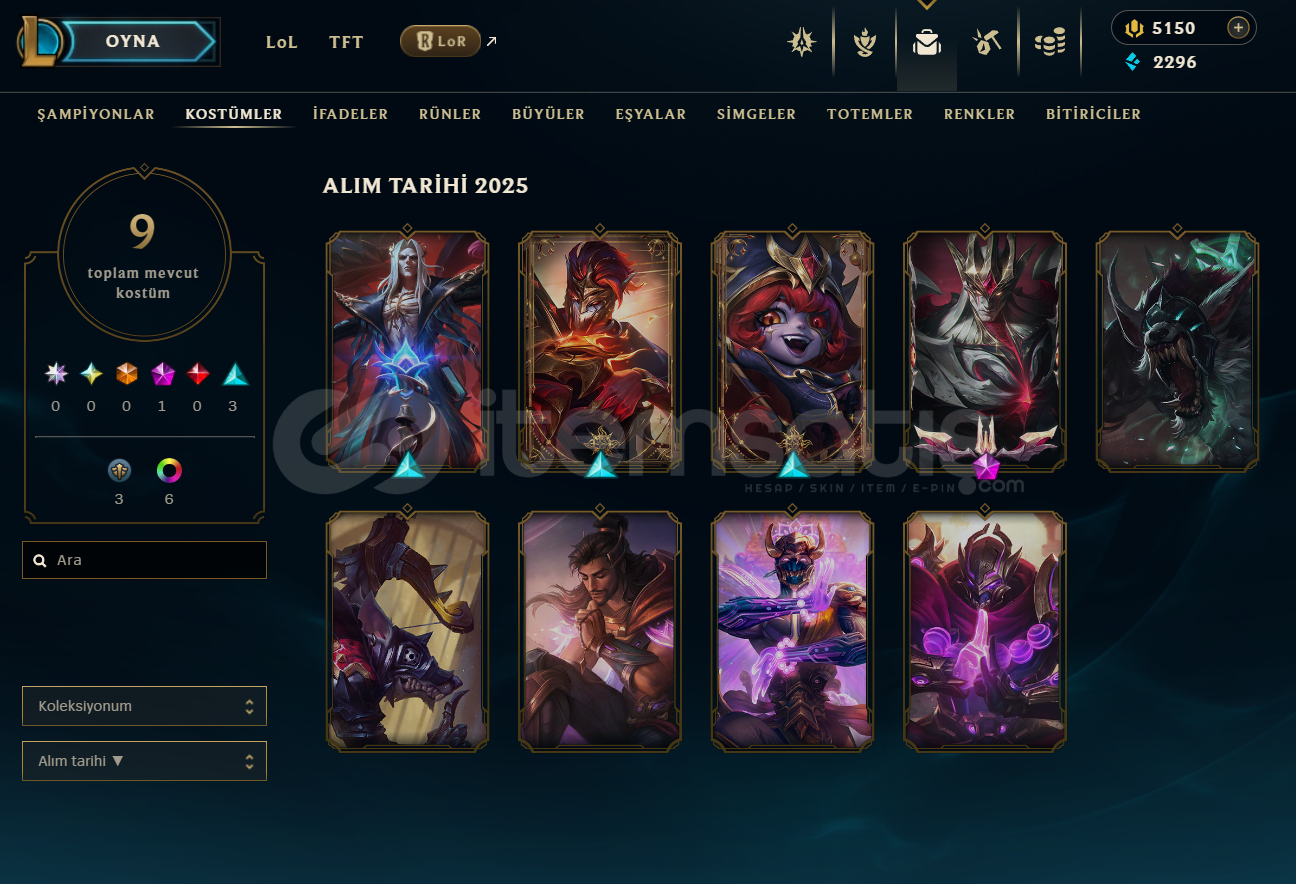Open the Collection briefcase icon
This screenshot has height=884, width=1296.
coord(926,42)
